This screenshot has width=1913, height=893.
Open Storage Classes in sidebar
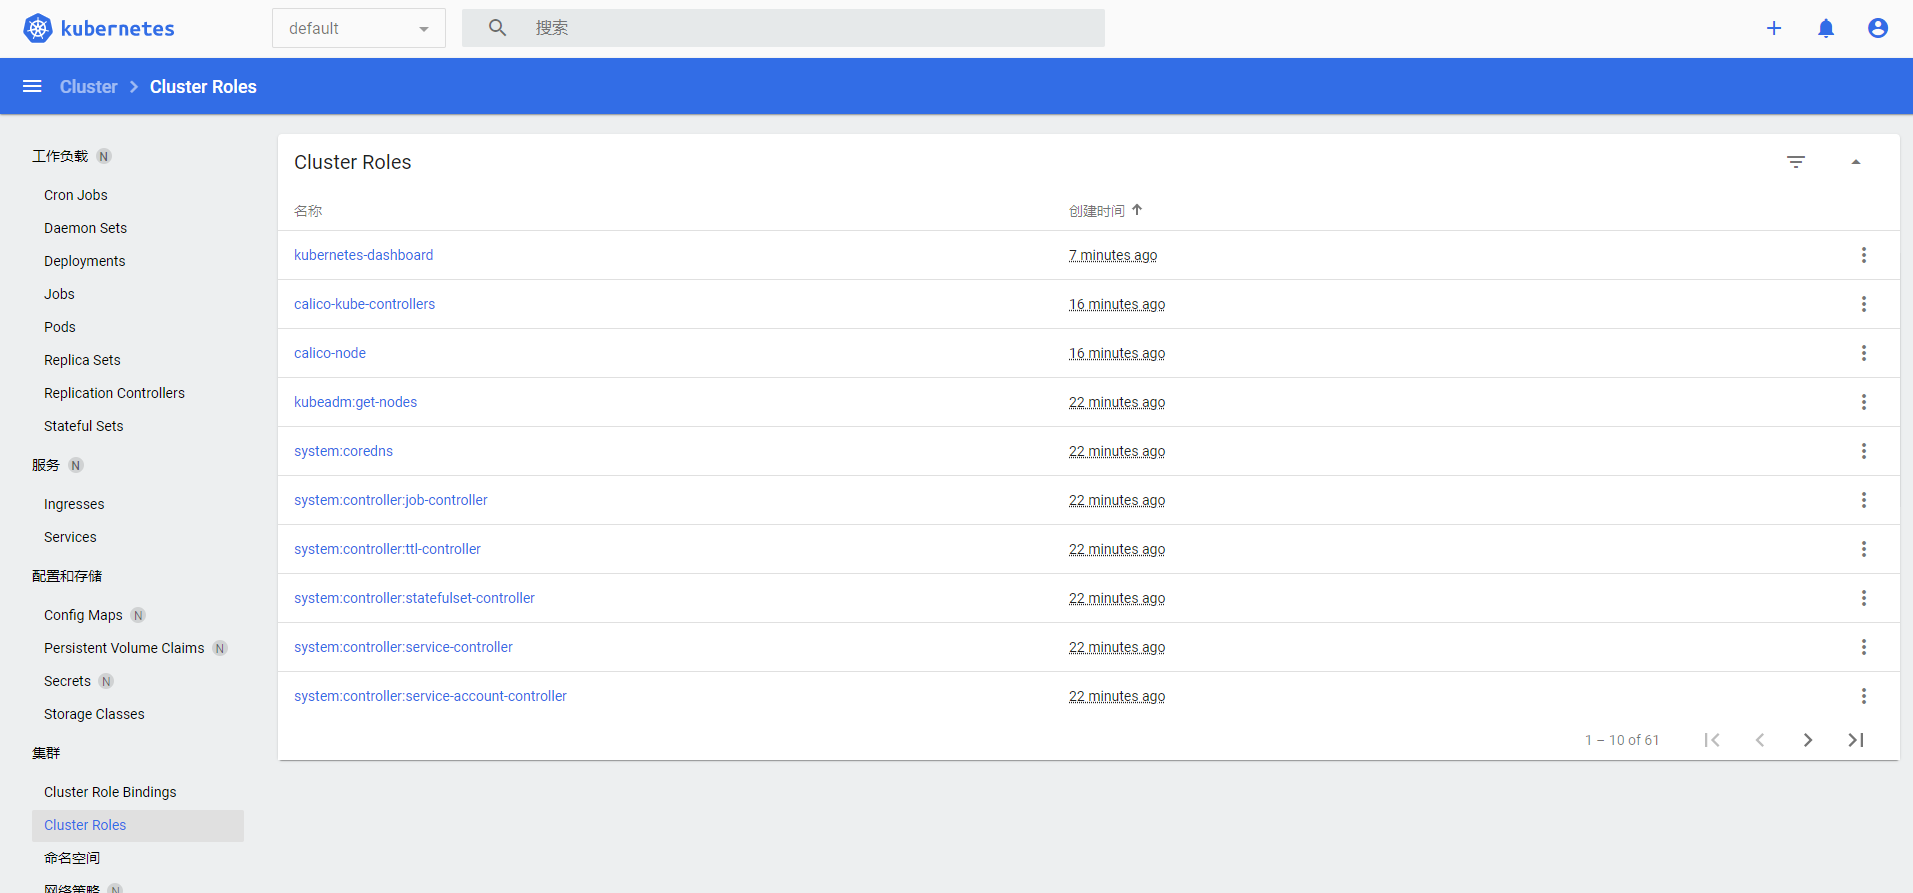tap(94, 714)
